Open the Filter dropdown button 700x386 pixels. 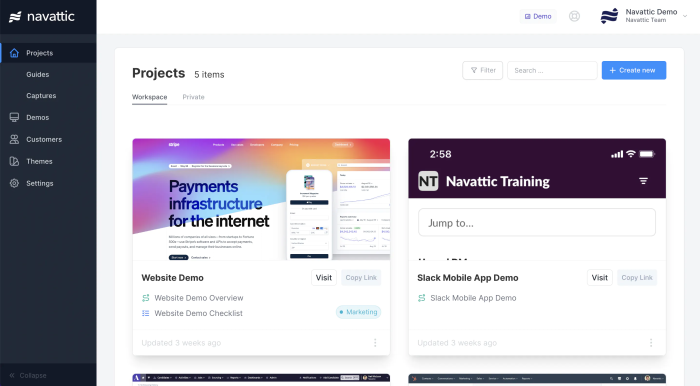pyautogui.click(x=483, y=71)
